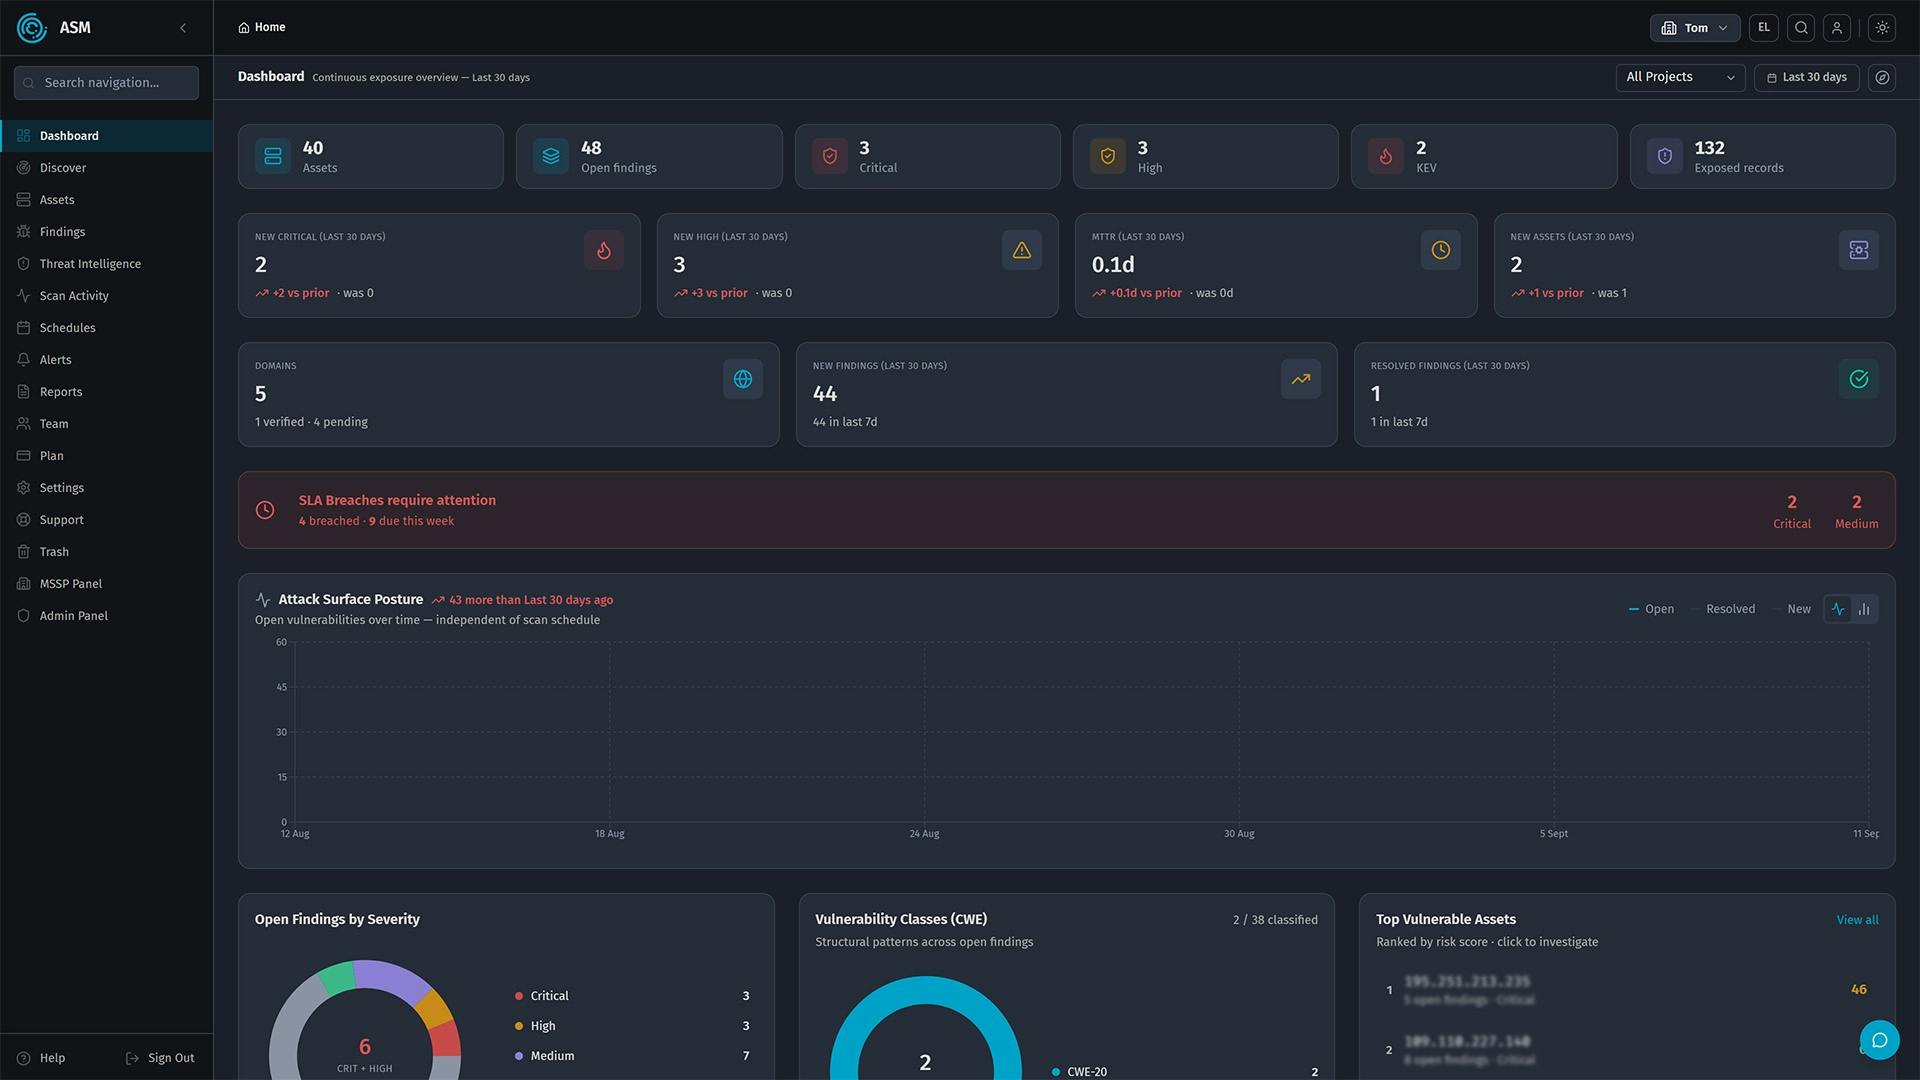Open the Assets page from sidebar
The image size is (1920, 1080).
pyautogui.click(x=106, y=200)
